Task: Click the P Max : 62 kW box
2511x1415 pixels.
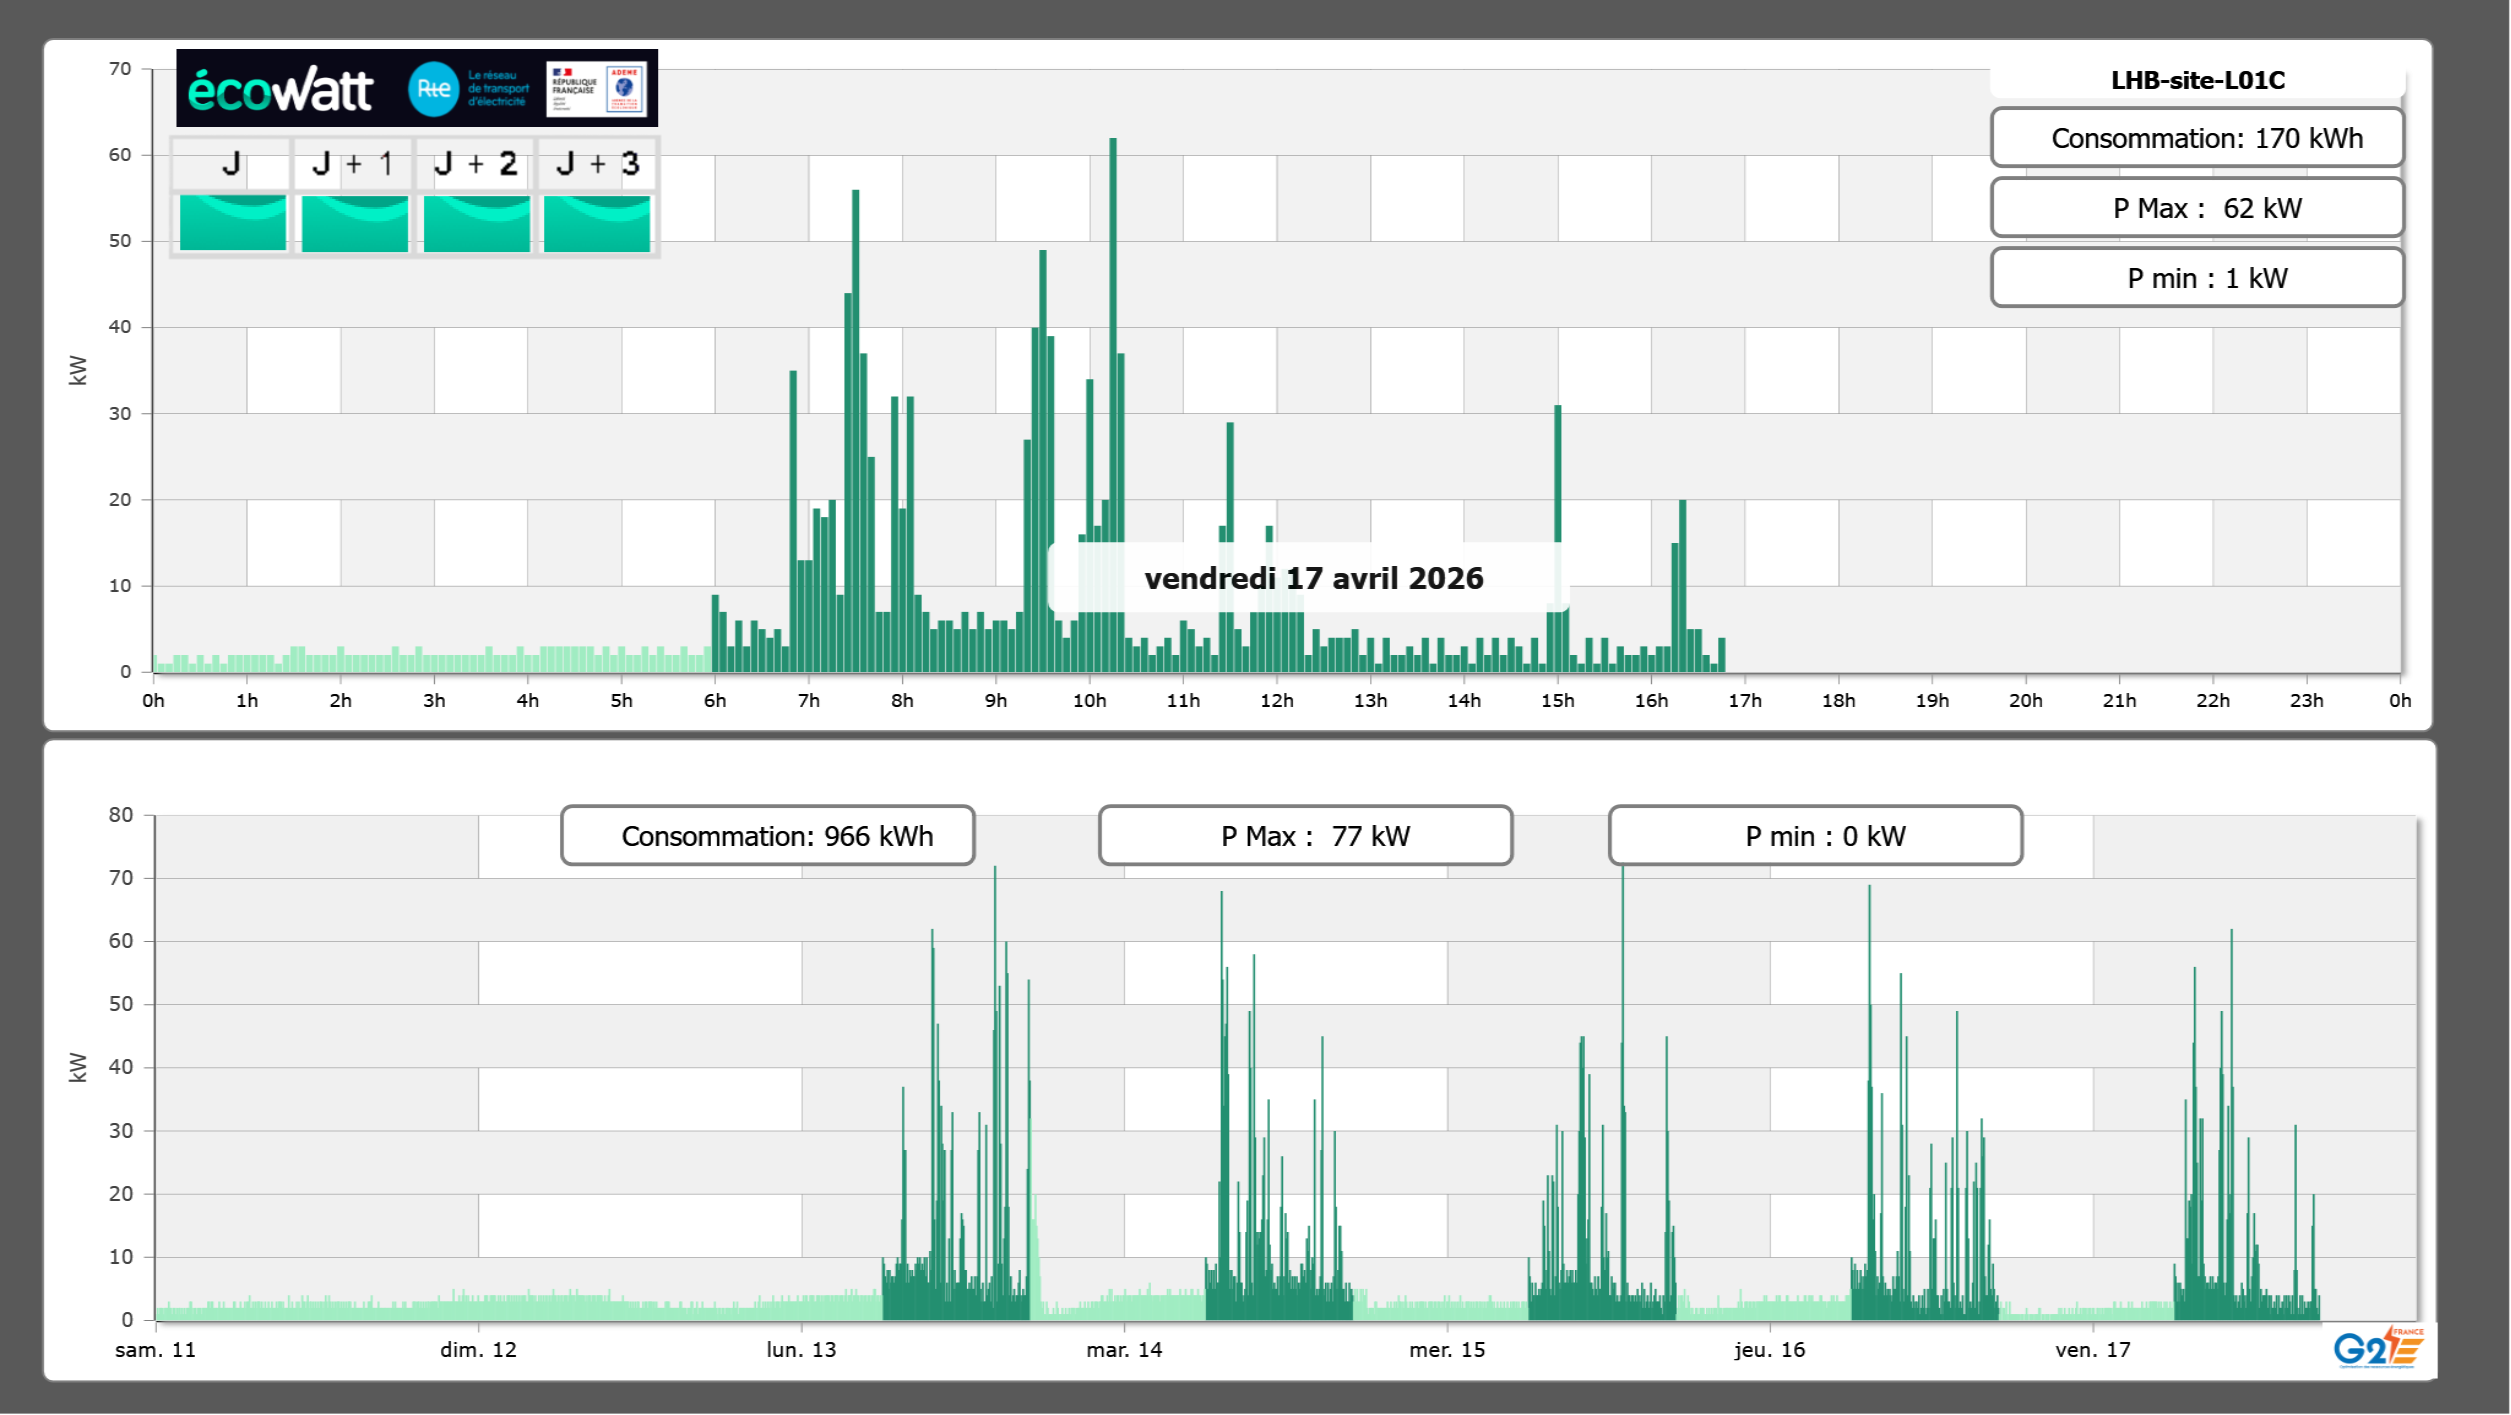Action: (2197, 208)
